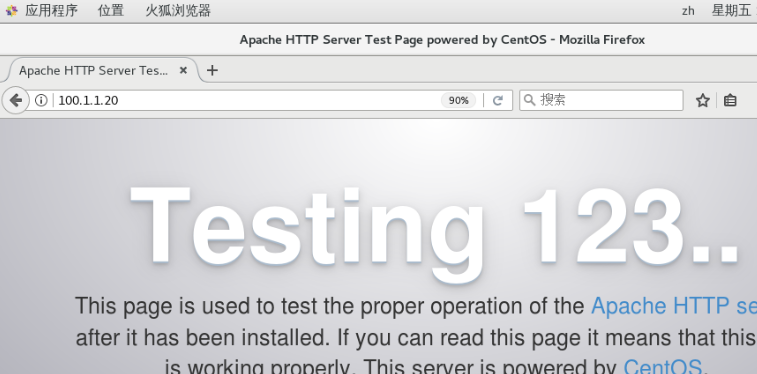Bookmark this page with the star icon
The height and width of the screenshot is (374, 757).
tap(702, 100)
